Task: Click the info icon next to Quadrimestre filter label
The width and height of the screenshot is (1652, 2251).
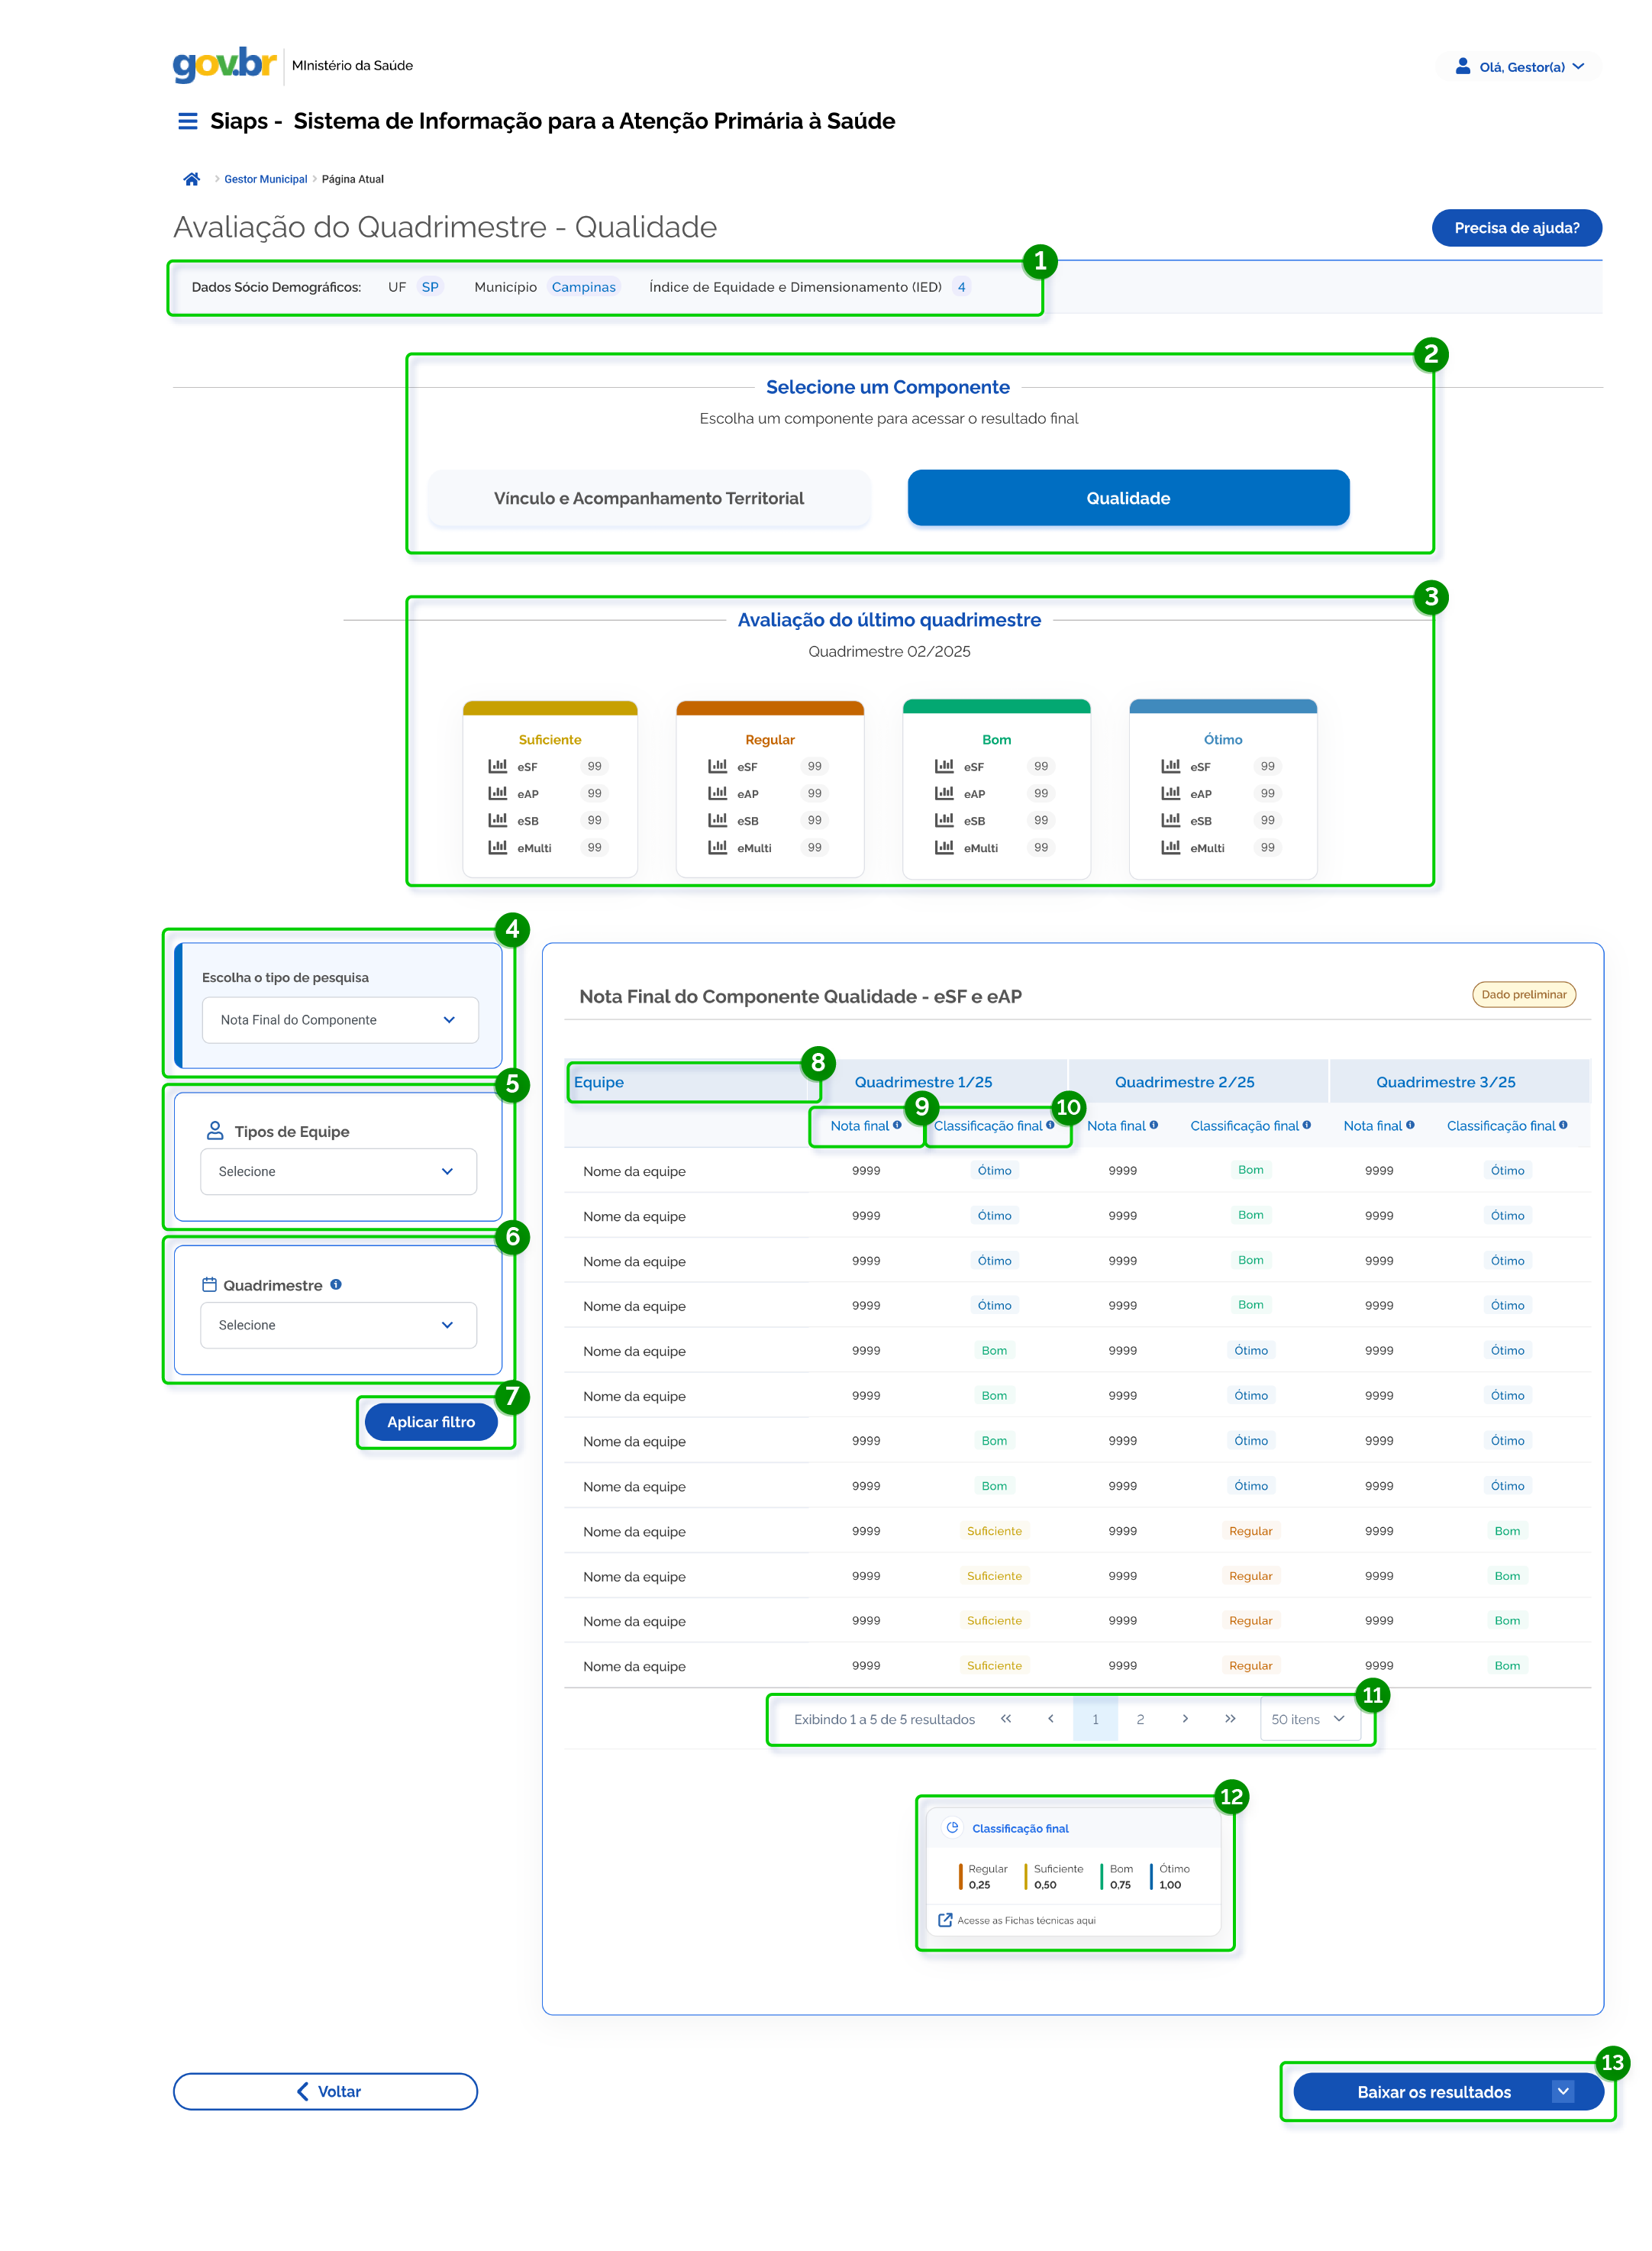Action: pos(336,1284)
